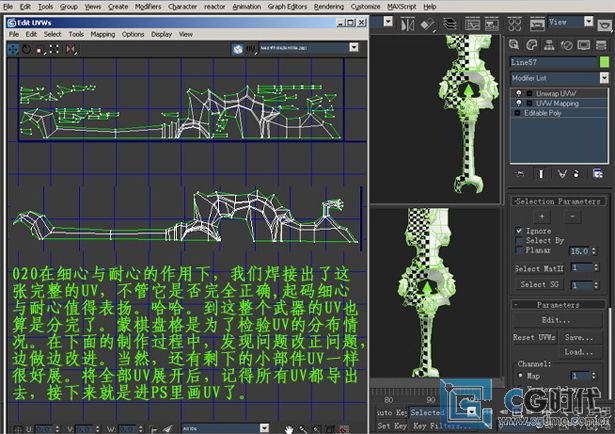The width and height of the screenshot is (615, 434).
Task: Click the Load... button in Parameters
Action: coord(579,352)
